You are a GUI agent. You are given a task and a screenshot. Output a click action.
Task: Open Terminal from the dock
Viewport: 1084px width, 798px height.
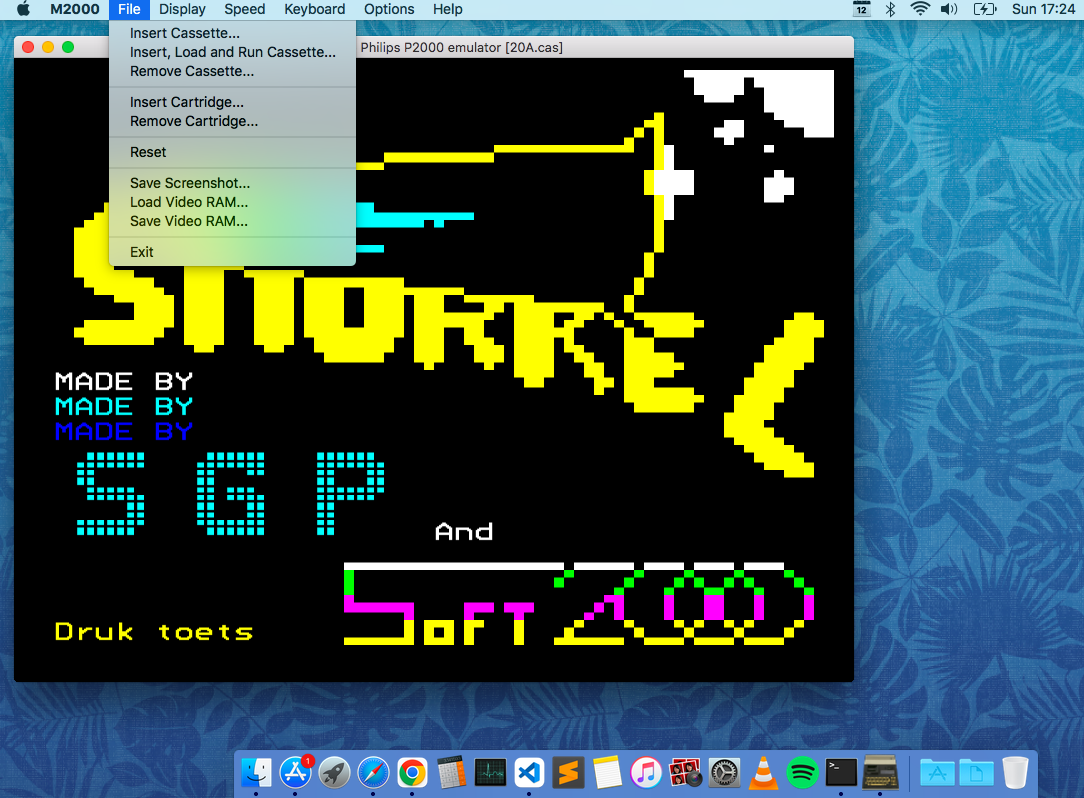pyautogui.click(x=841, y=772)
